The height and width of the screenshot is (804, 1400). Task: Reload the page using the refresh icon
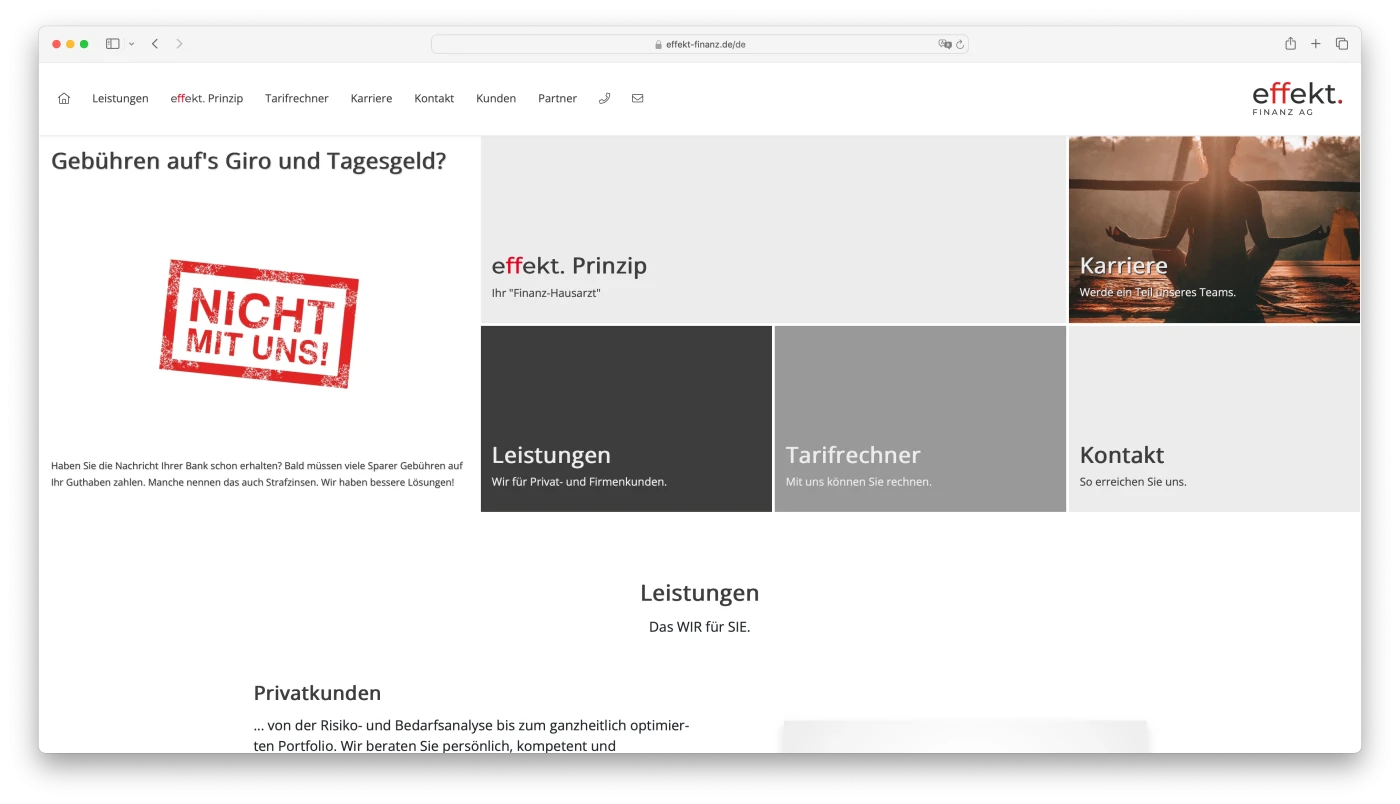(x=959, y=43)
